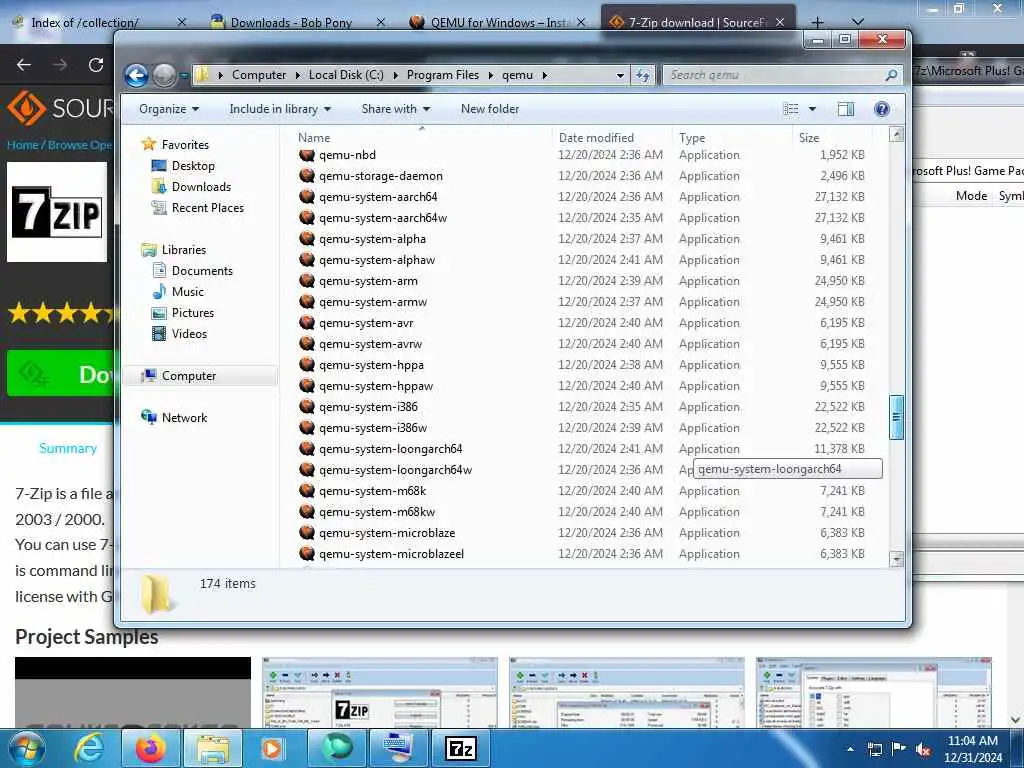Switch to Downloads - Bob Pony tab

(x=291, y=23)
